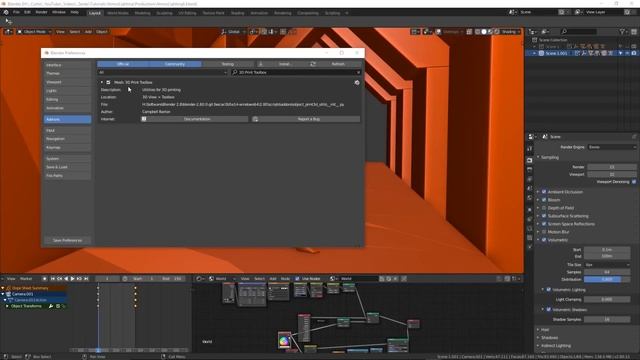Click the Volumetrics Distribution slider
The image size is (640, 360).
pyautogui.click(x=607, y=280)
